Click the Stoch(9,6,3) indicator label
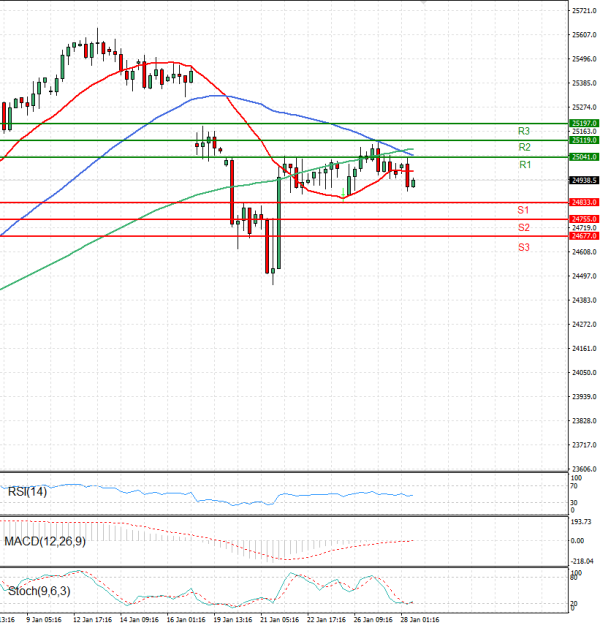The height and width of the screenshot is (628, 600). (x=39, y=591)
